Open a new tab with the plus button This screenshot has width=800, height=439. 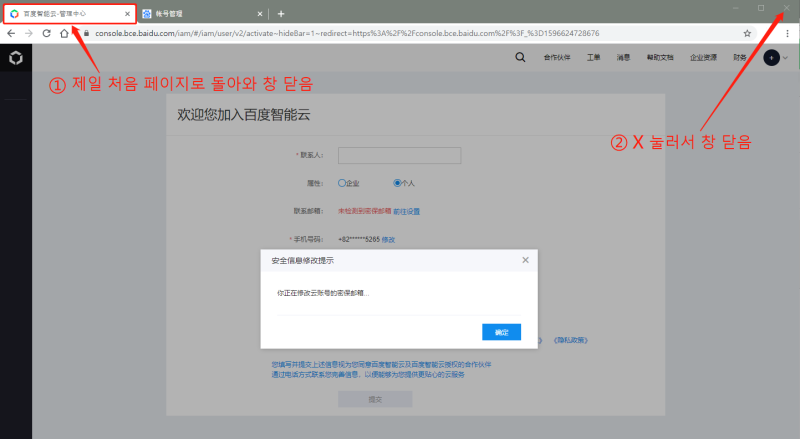281,14
